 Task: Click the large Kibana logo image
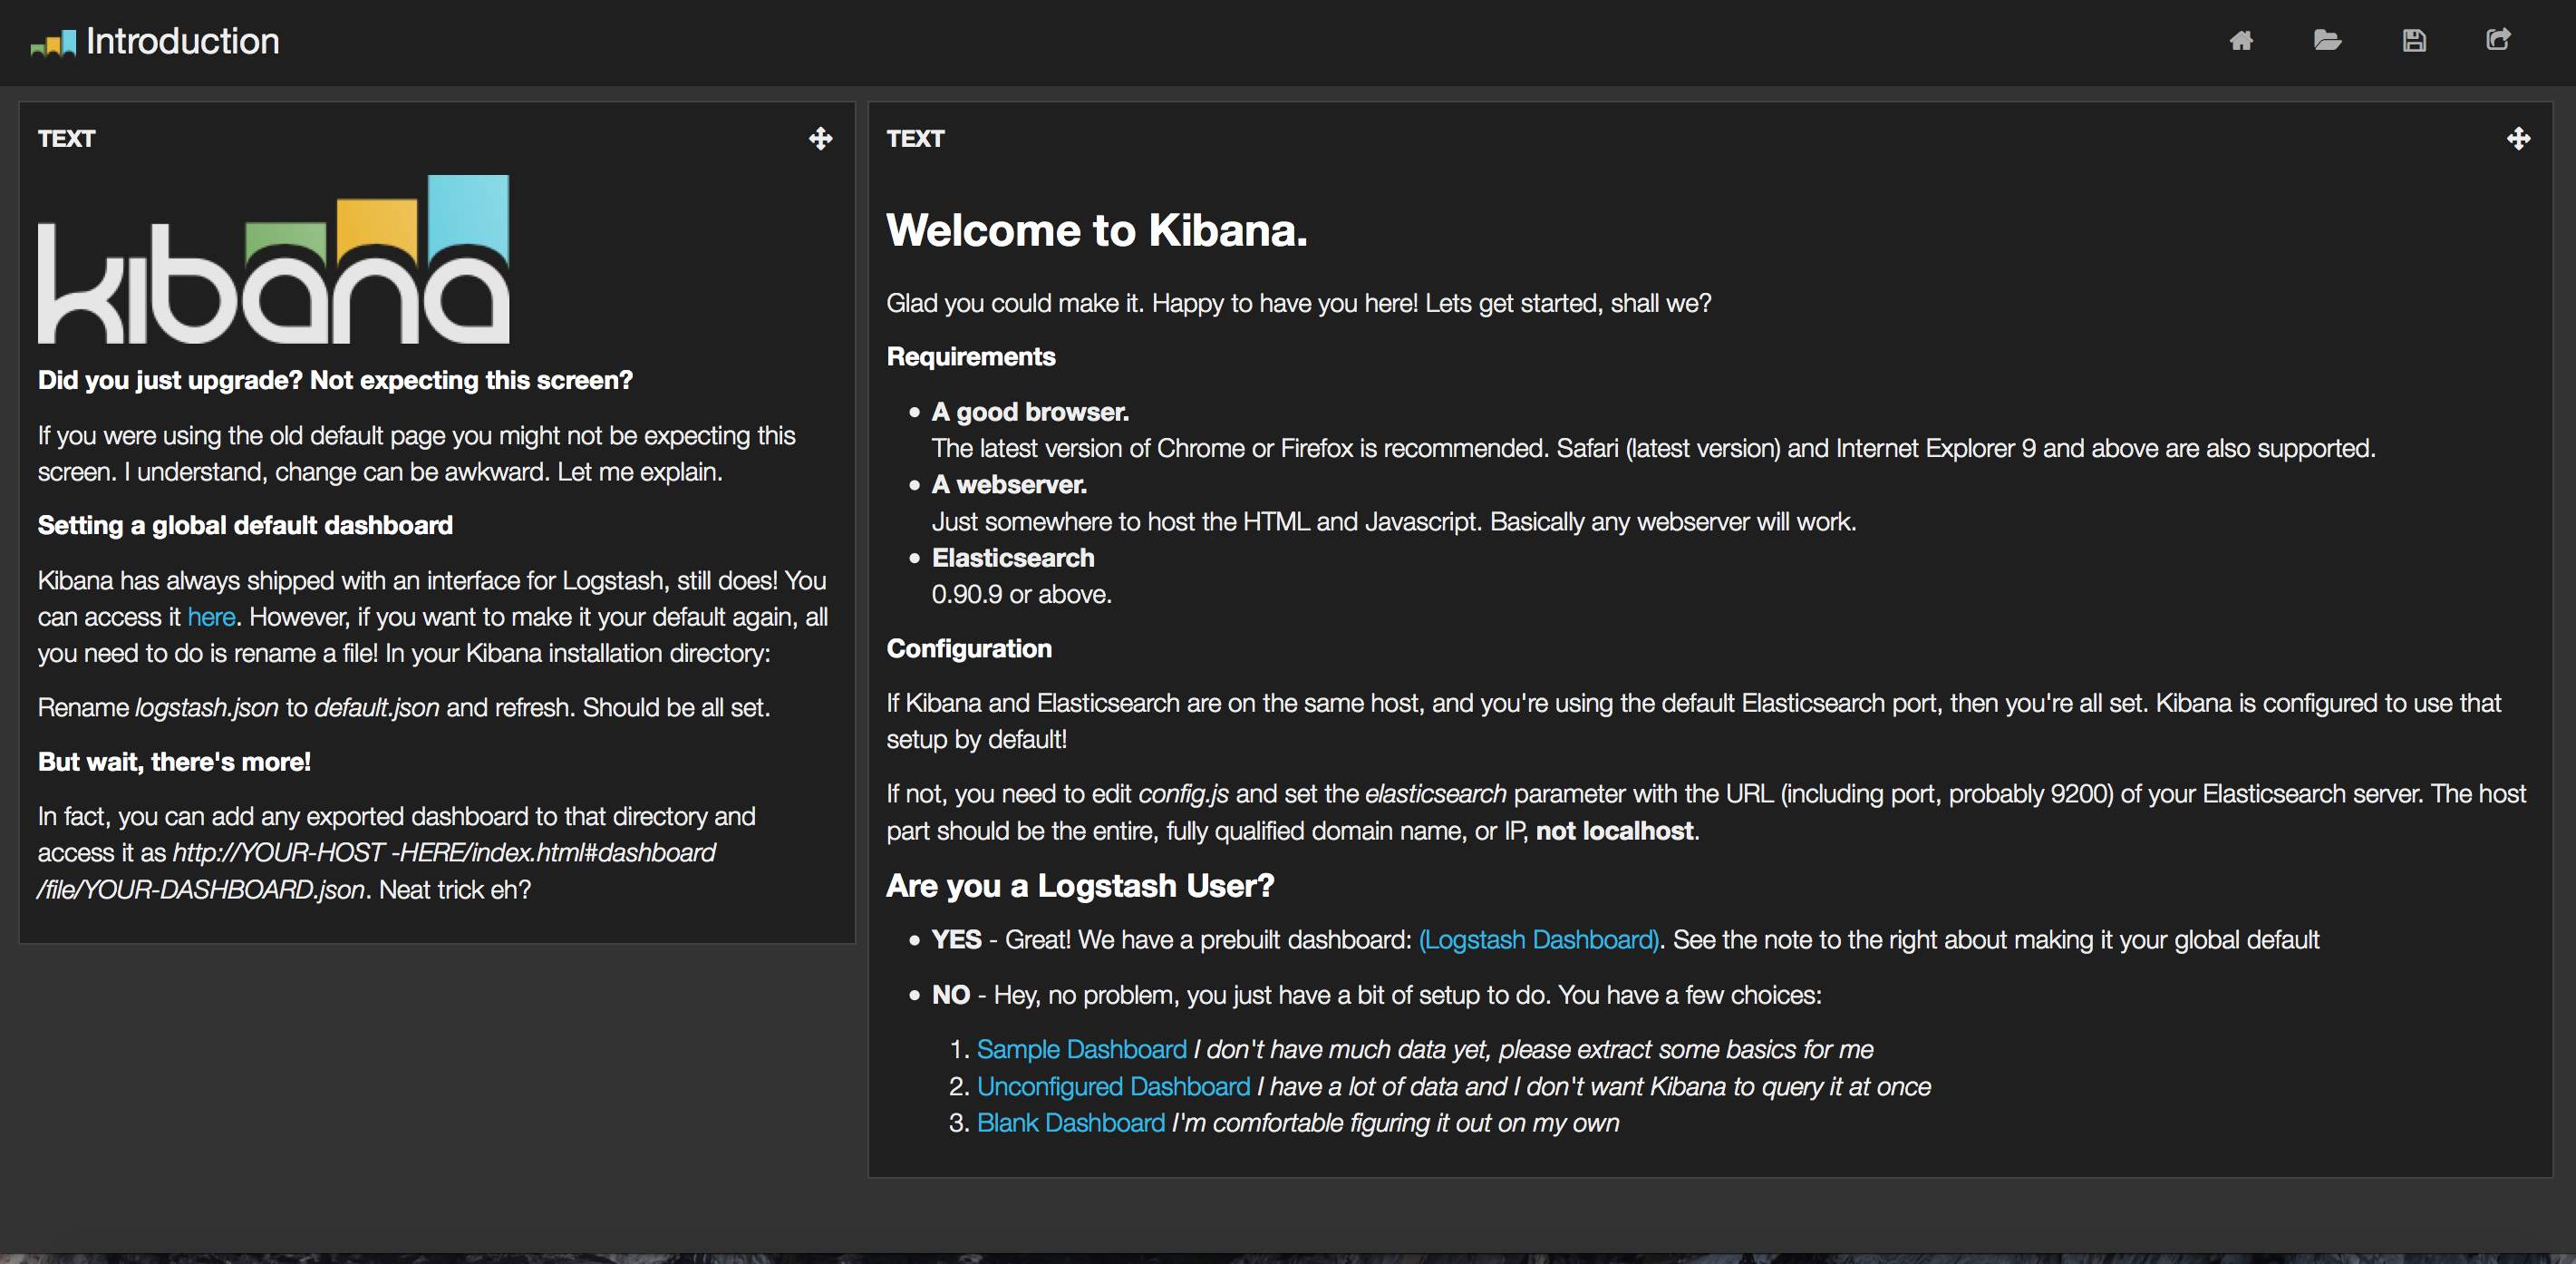pyautogui.click(x=273, y=260)
